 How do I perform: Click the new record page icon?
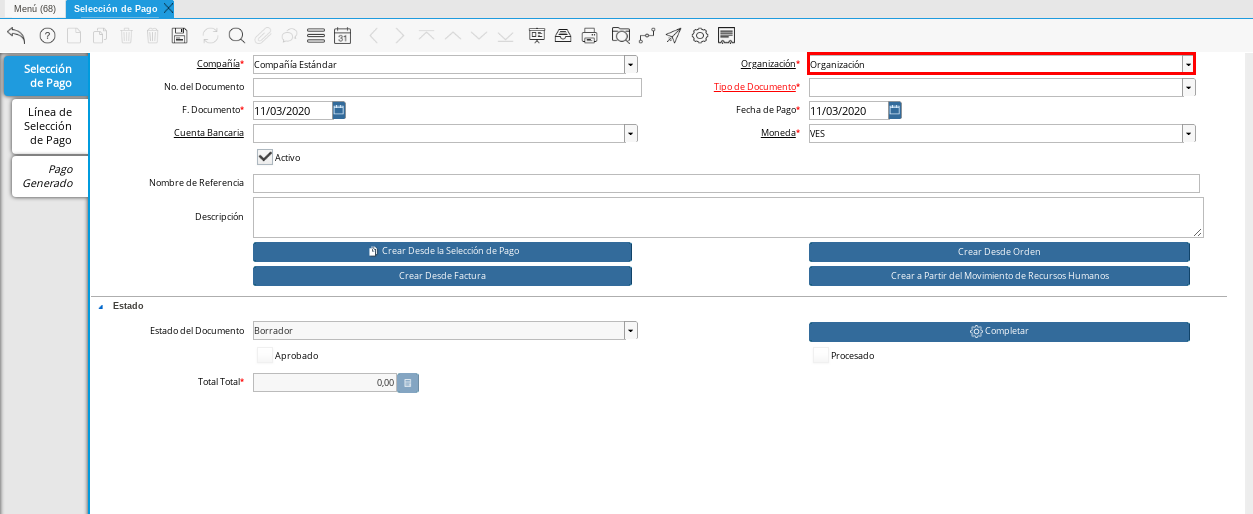pos(74,35)
